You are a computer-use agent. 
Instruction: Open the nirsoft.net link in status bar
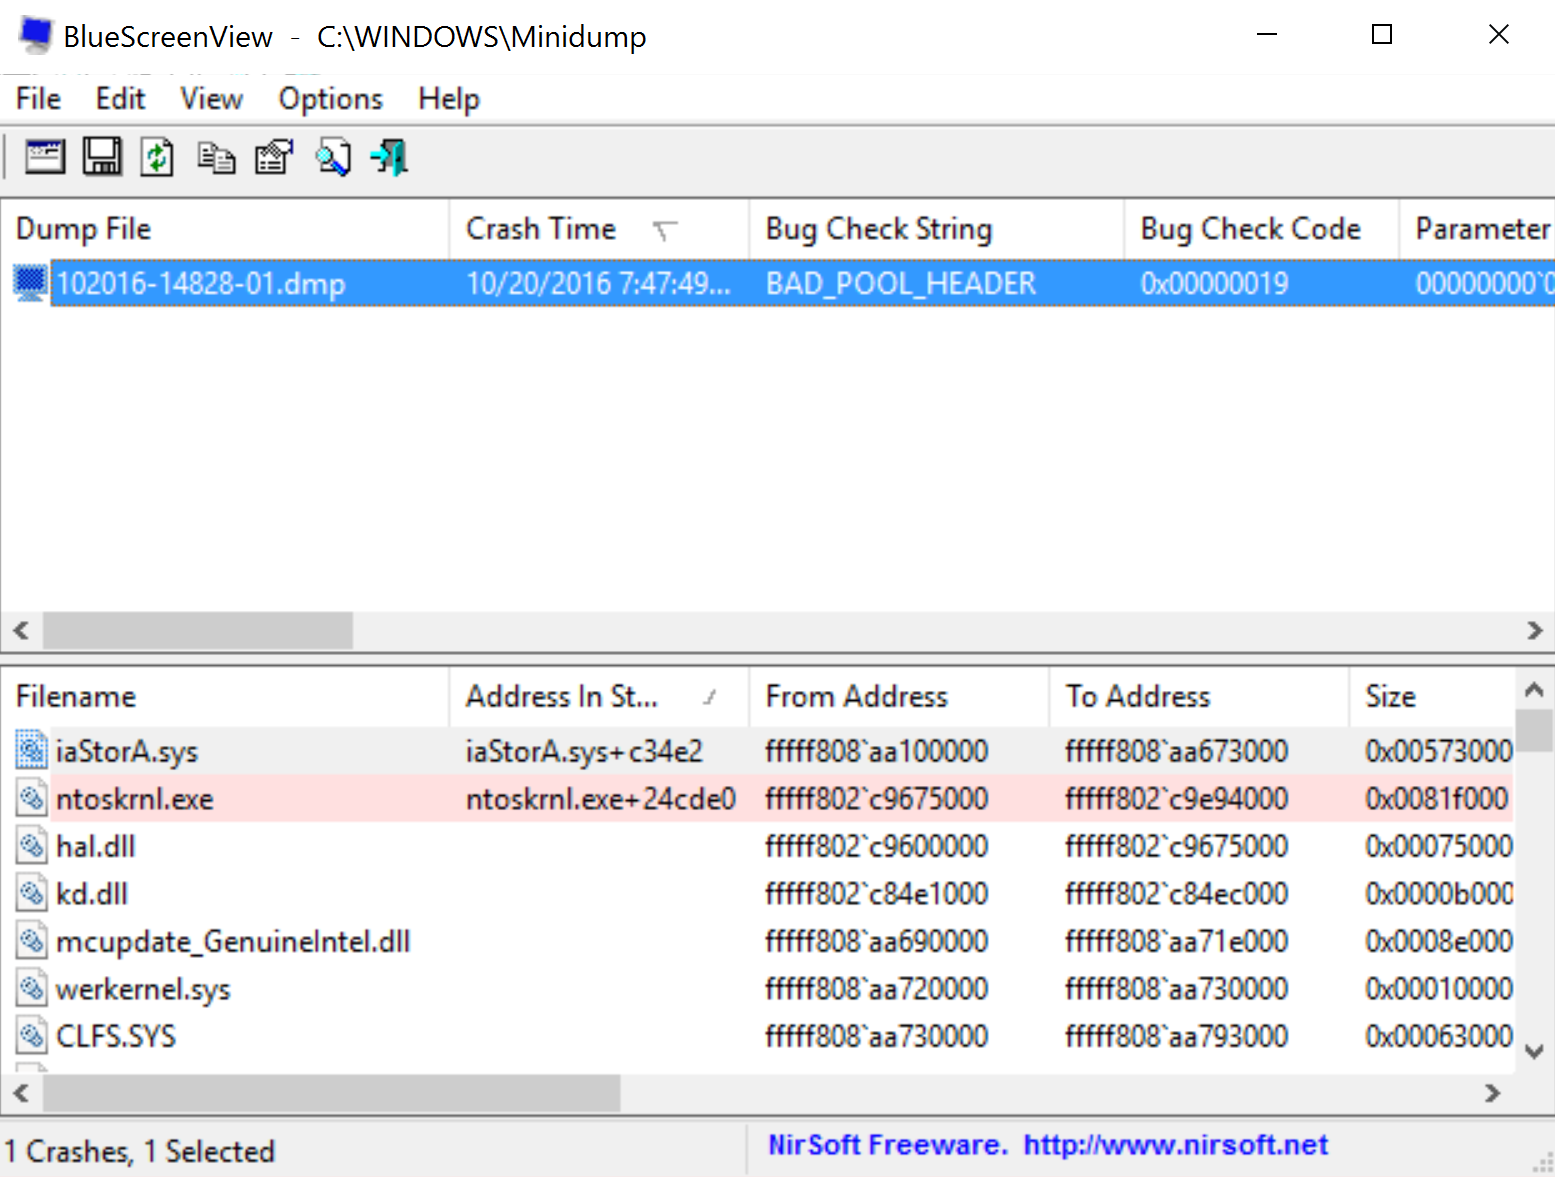coord(1175,1145)
